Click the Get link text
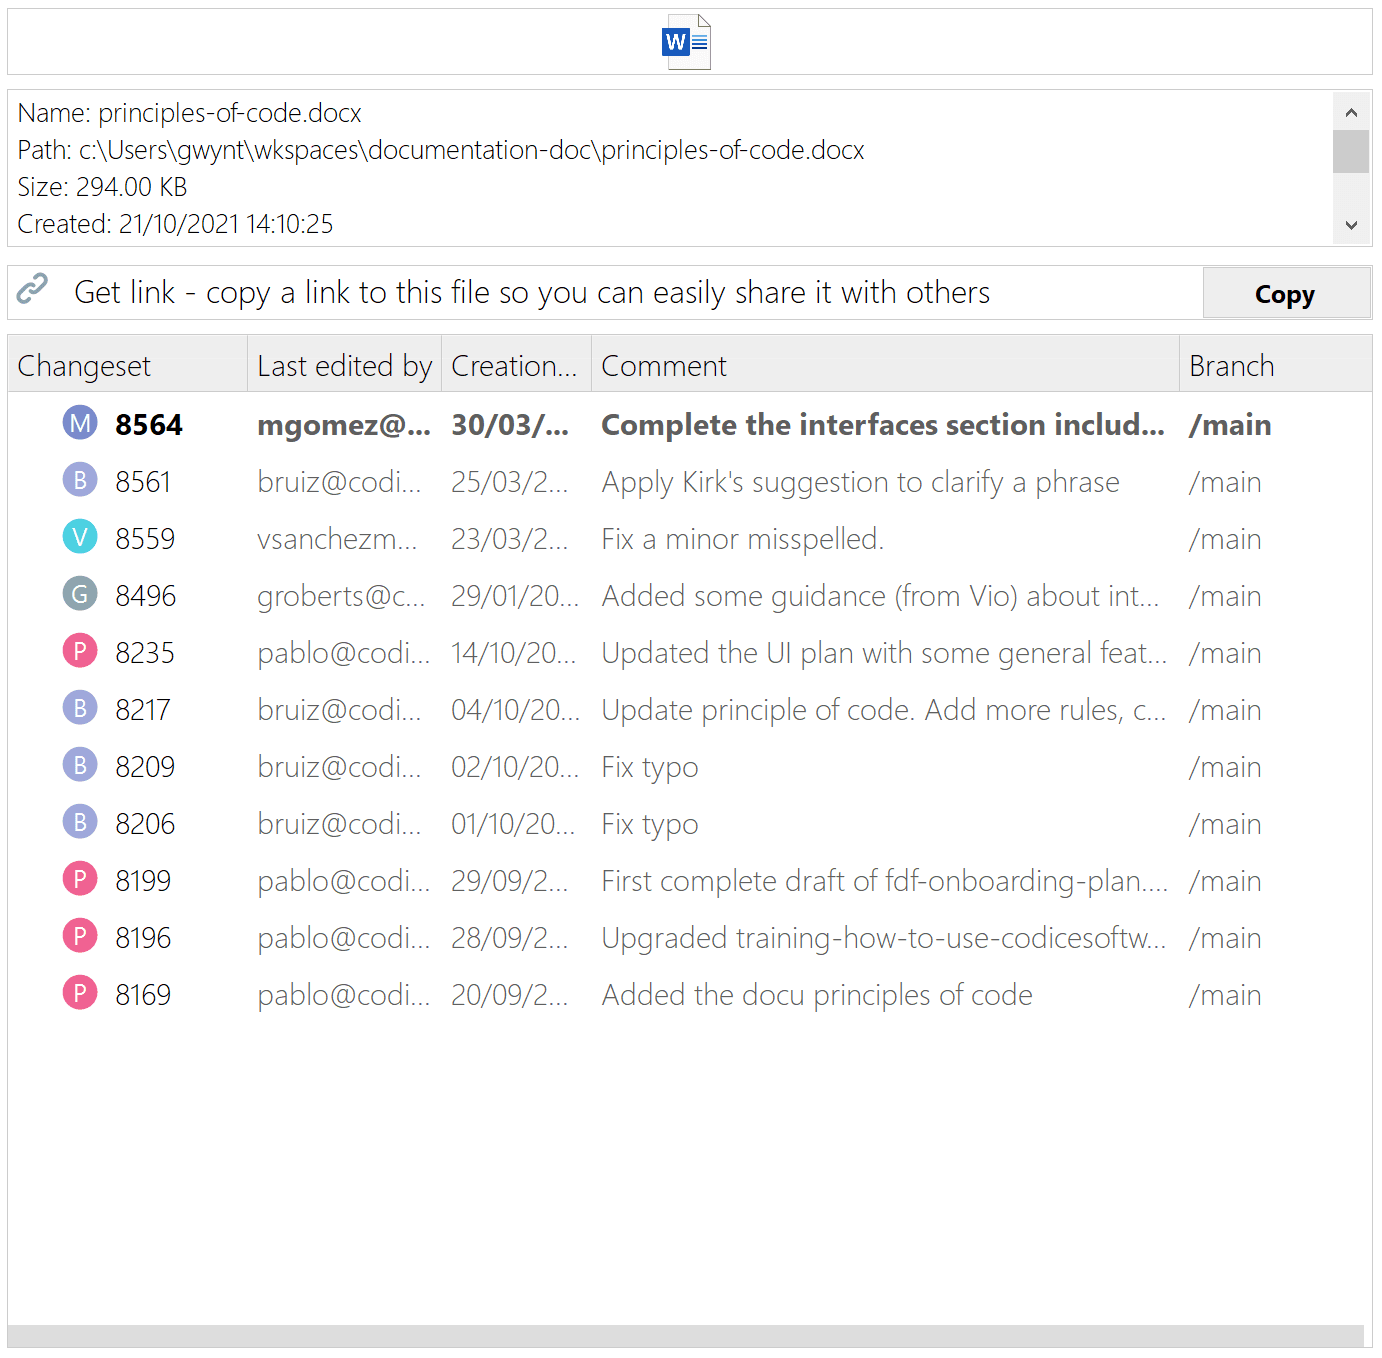 (x=532, y=291)
